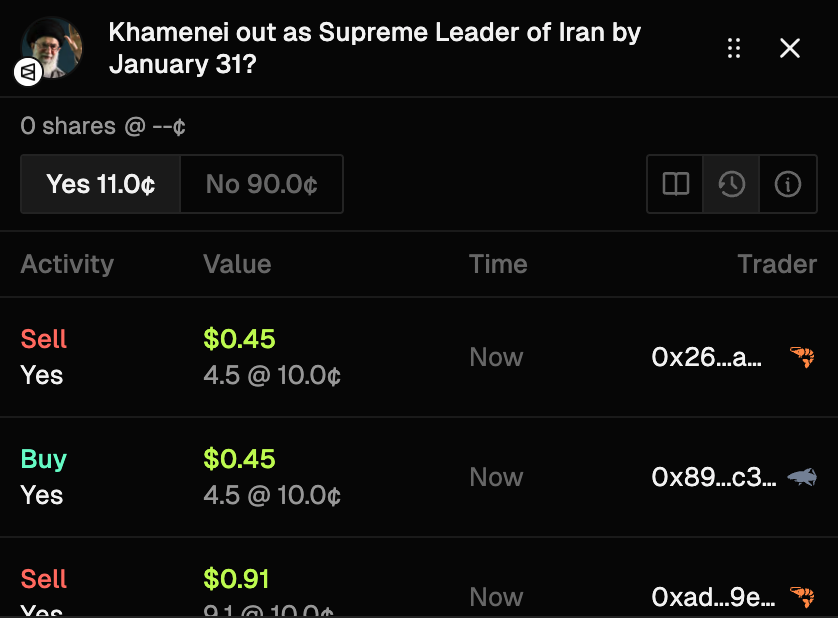Open the order book view icon
This screenshot has height=618, width=838.
point(676,184)
